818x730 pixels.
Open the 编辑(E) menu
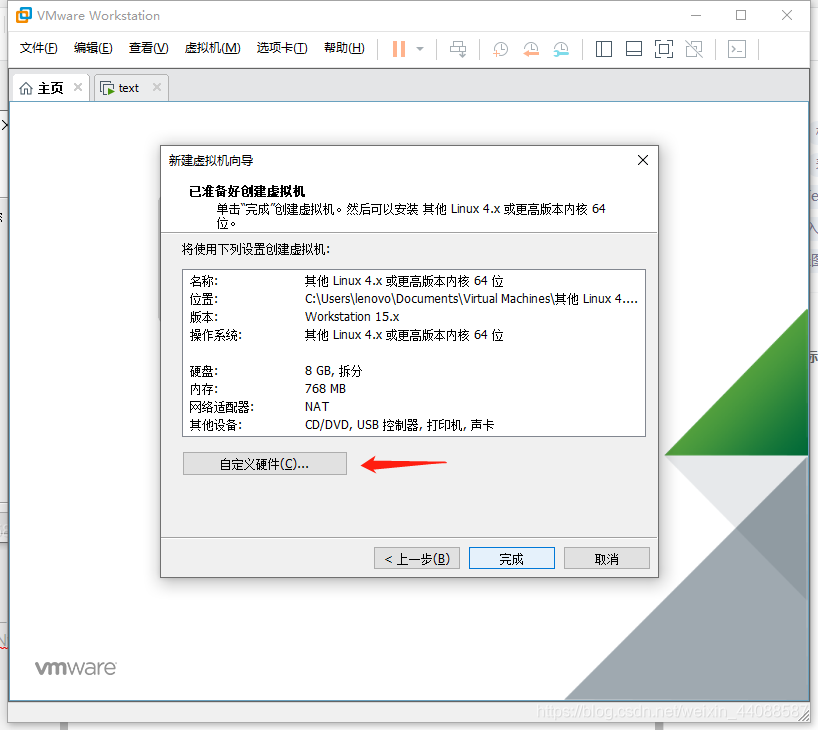(93, 48)
